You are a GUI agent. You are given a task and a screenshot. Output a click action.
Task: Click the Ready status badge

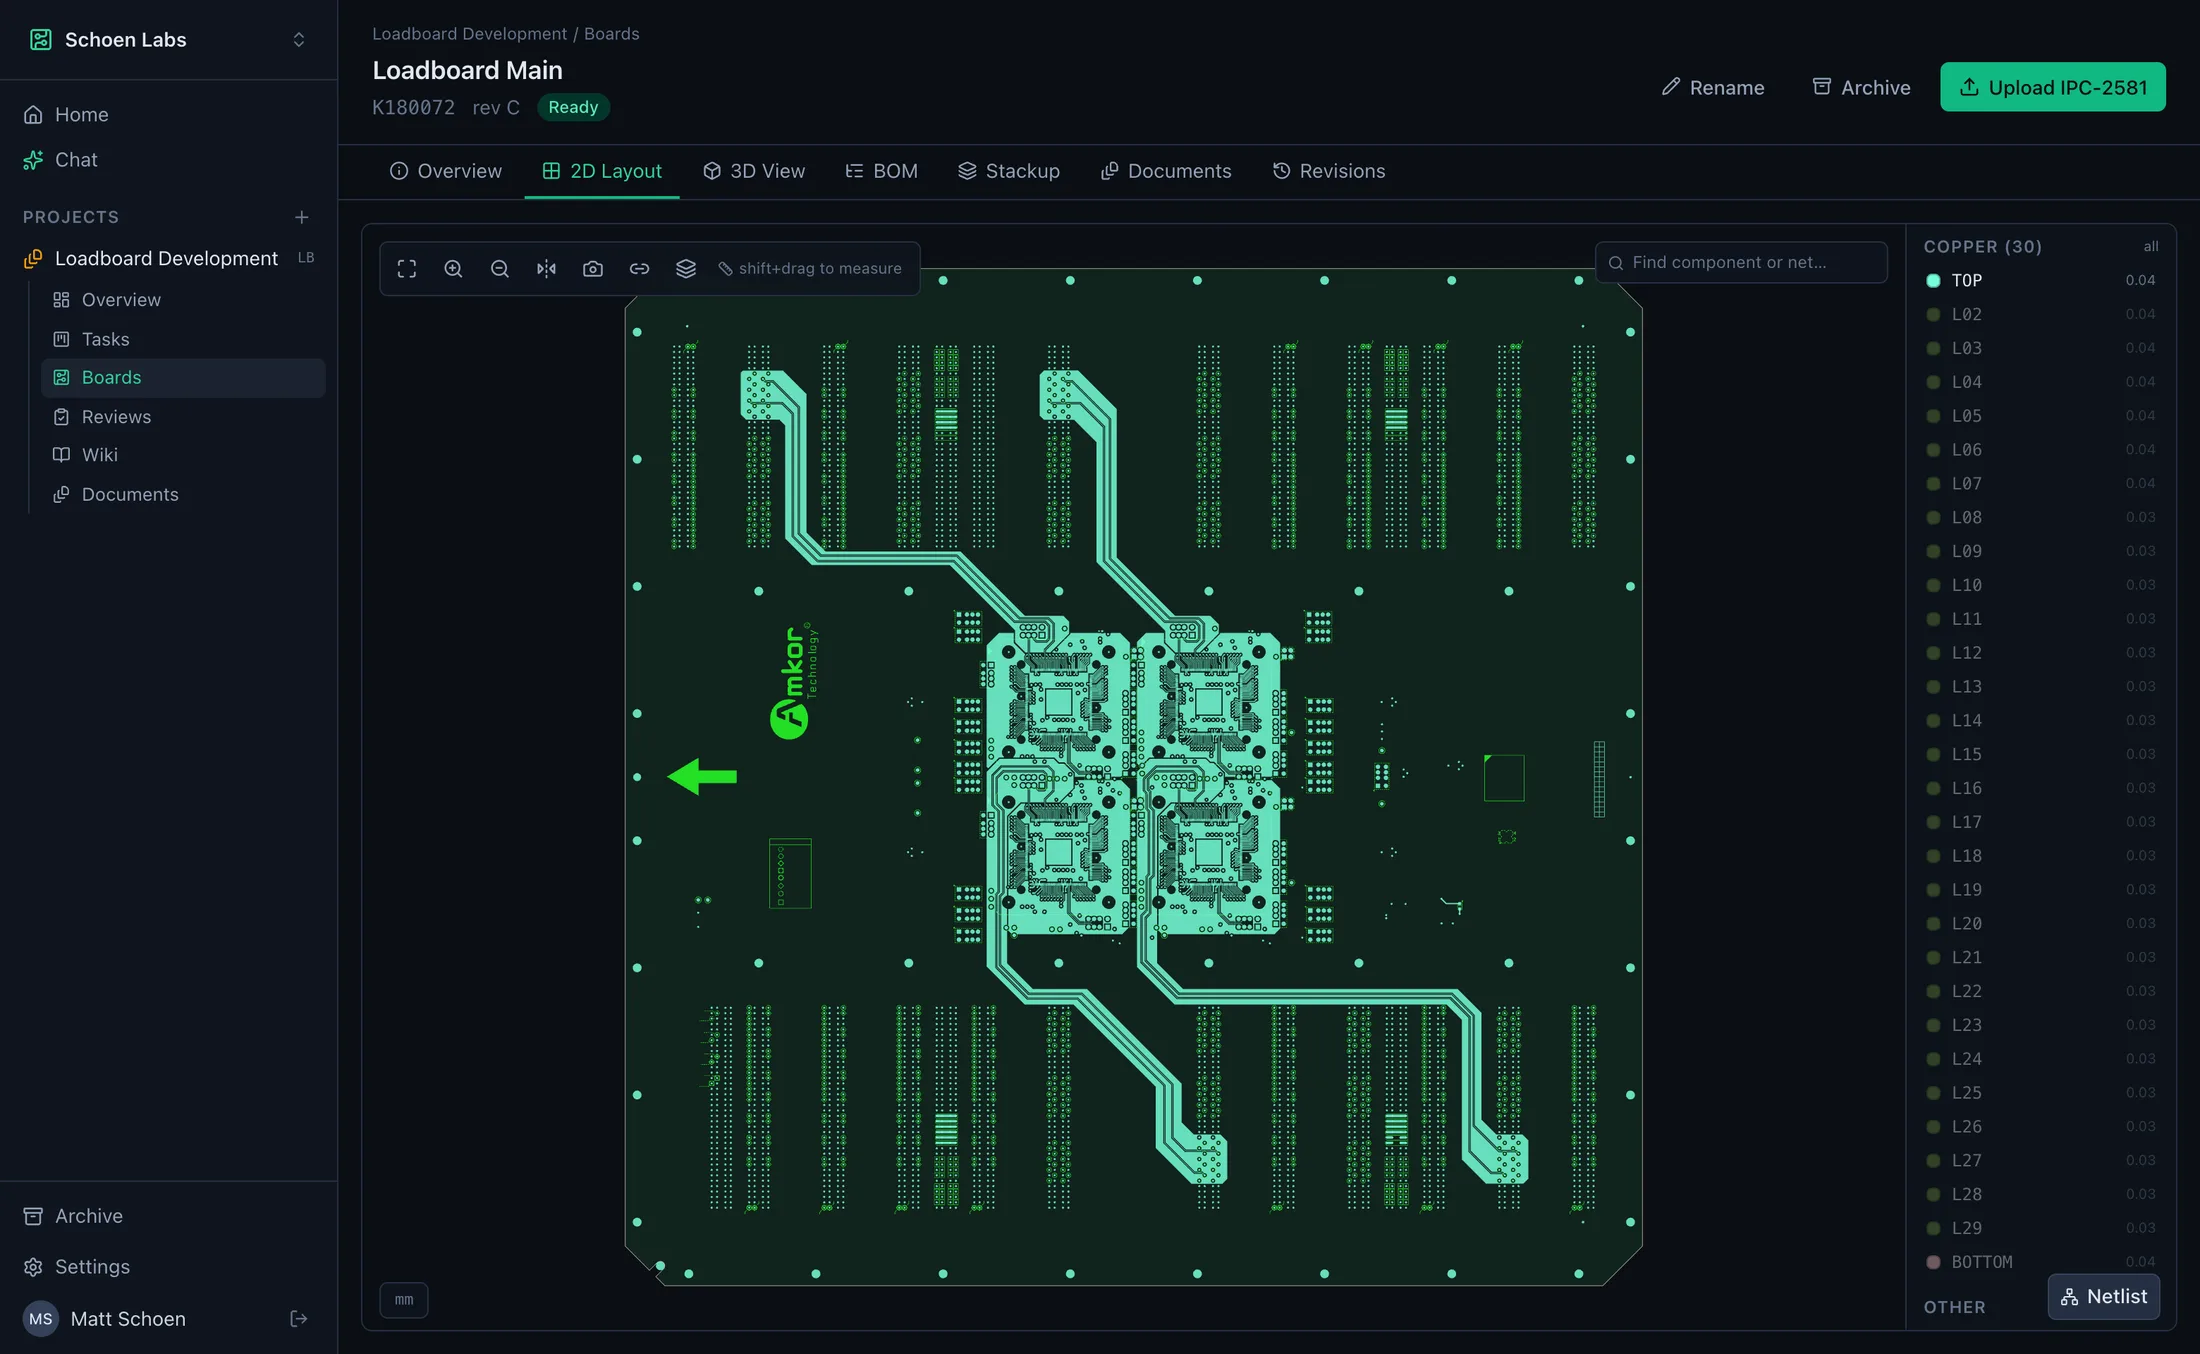[x=573, y=107]
